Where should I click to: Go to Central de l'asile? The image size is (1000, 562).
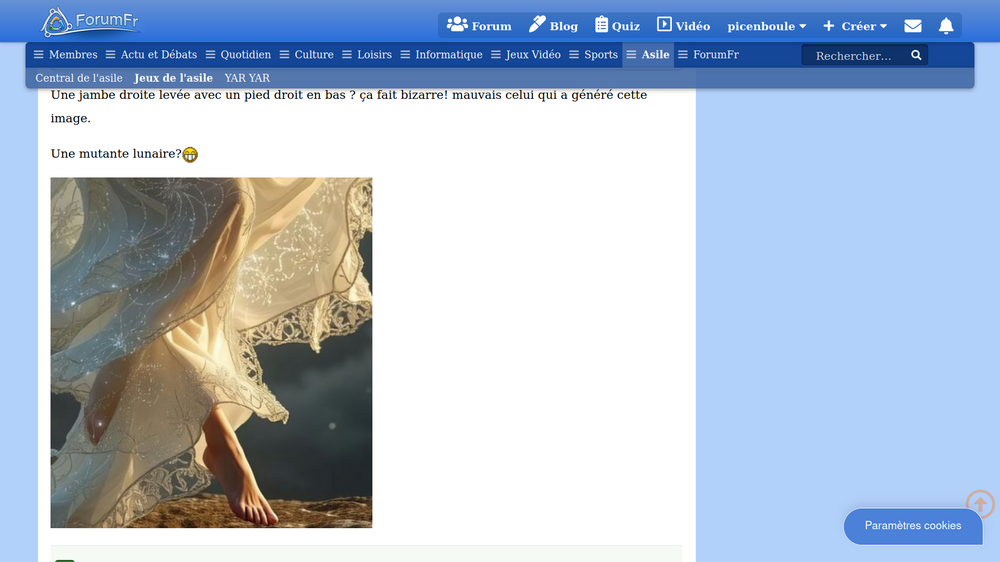(79, 78)
